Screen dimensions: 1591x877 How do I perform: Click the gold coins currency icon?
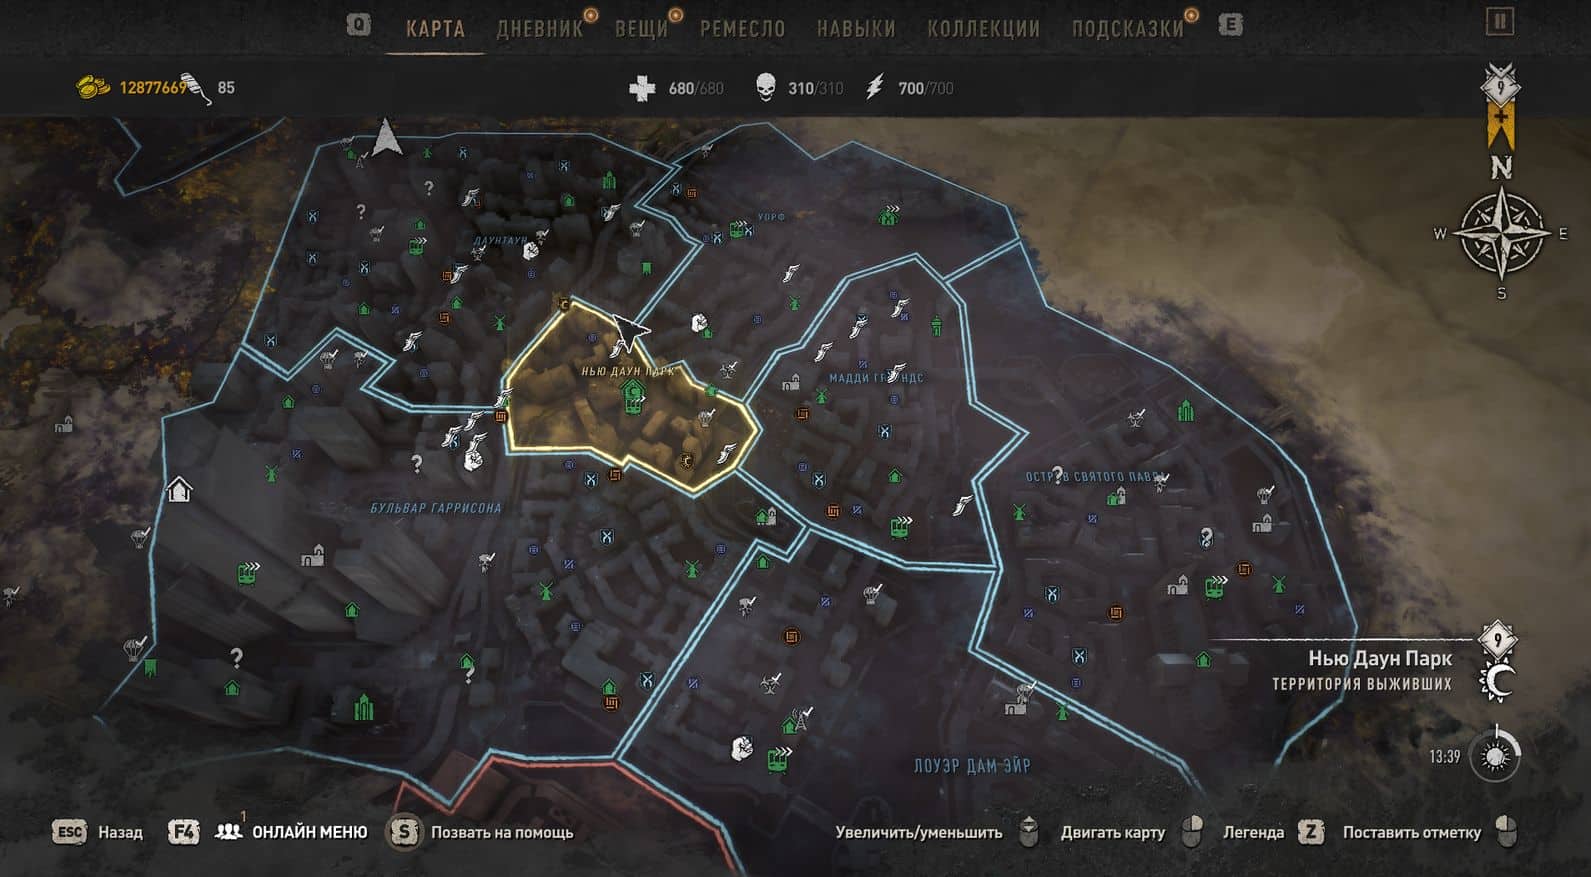coord(93,87)
